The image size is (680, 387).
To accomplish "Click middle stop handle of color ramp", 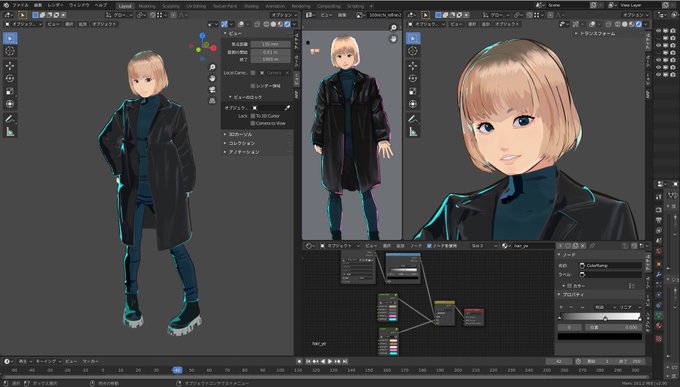I will (605, 319).
